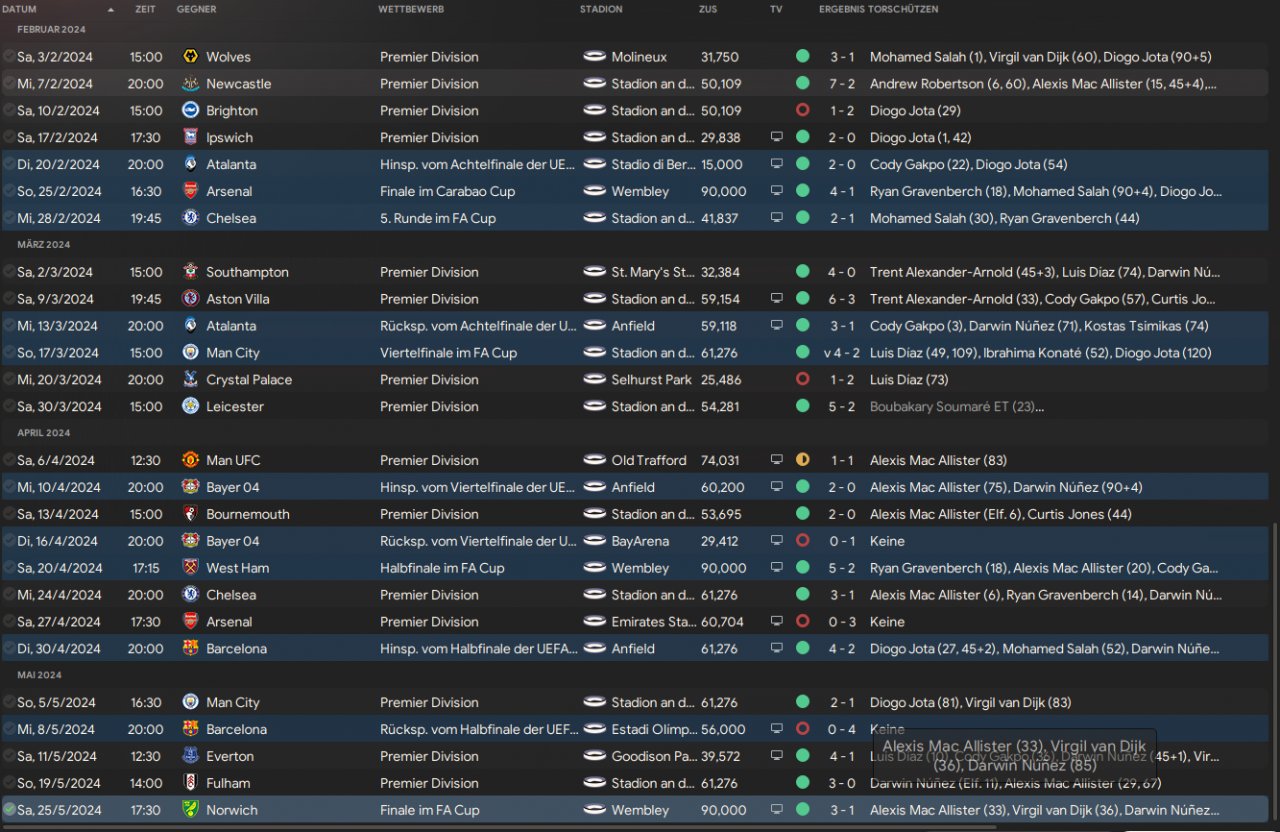
Task: Click the green win dot for Wolves
Action: click(x=802, y=57)
